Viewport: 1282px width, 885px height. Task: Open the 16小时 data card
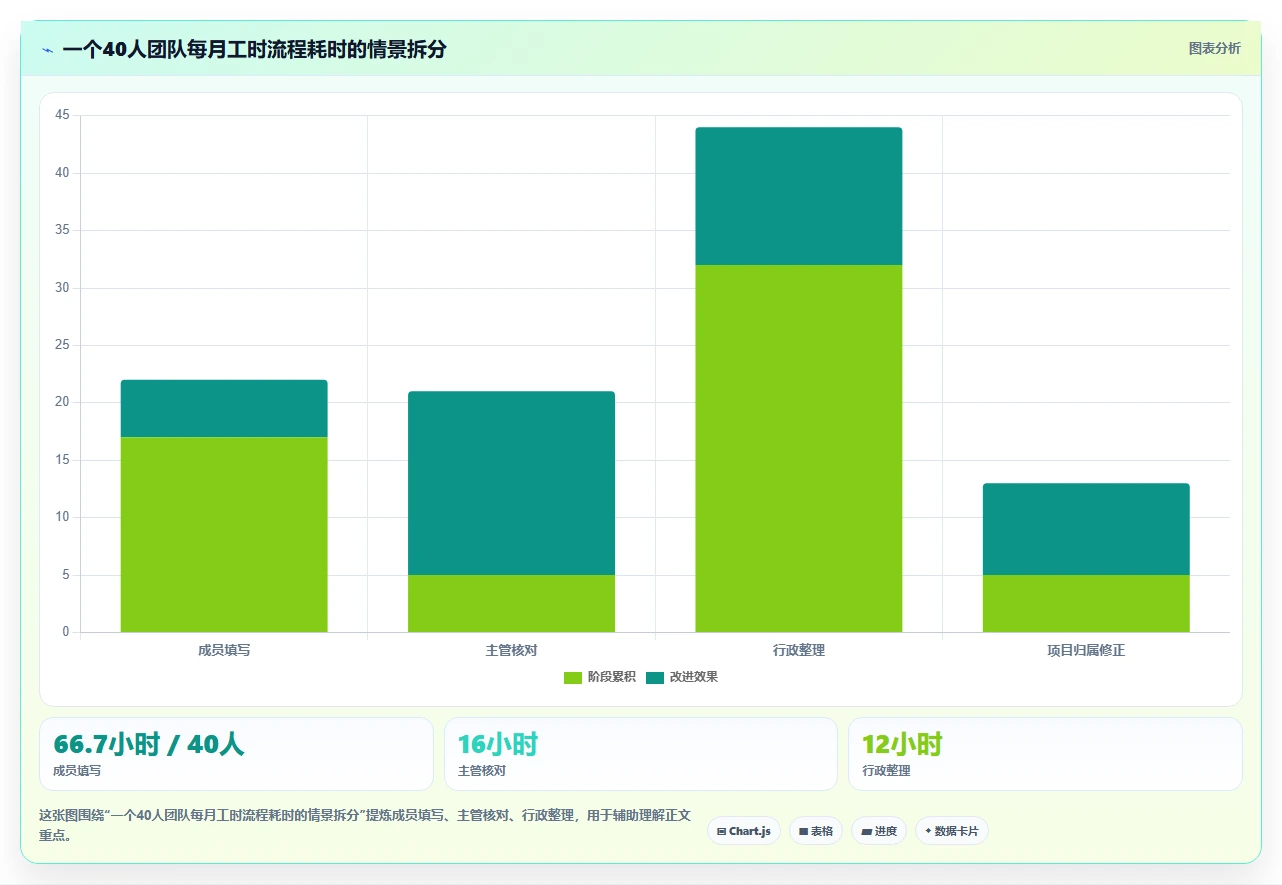(641, 754)
